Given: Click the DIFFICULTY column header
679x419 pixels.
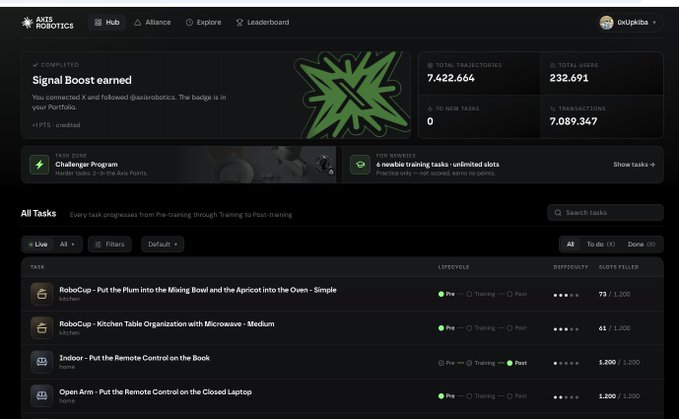Looking at the screenshot, I should click(x=571, y=267).
